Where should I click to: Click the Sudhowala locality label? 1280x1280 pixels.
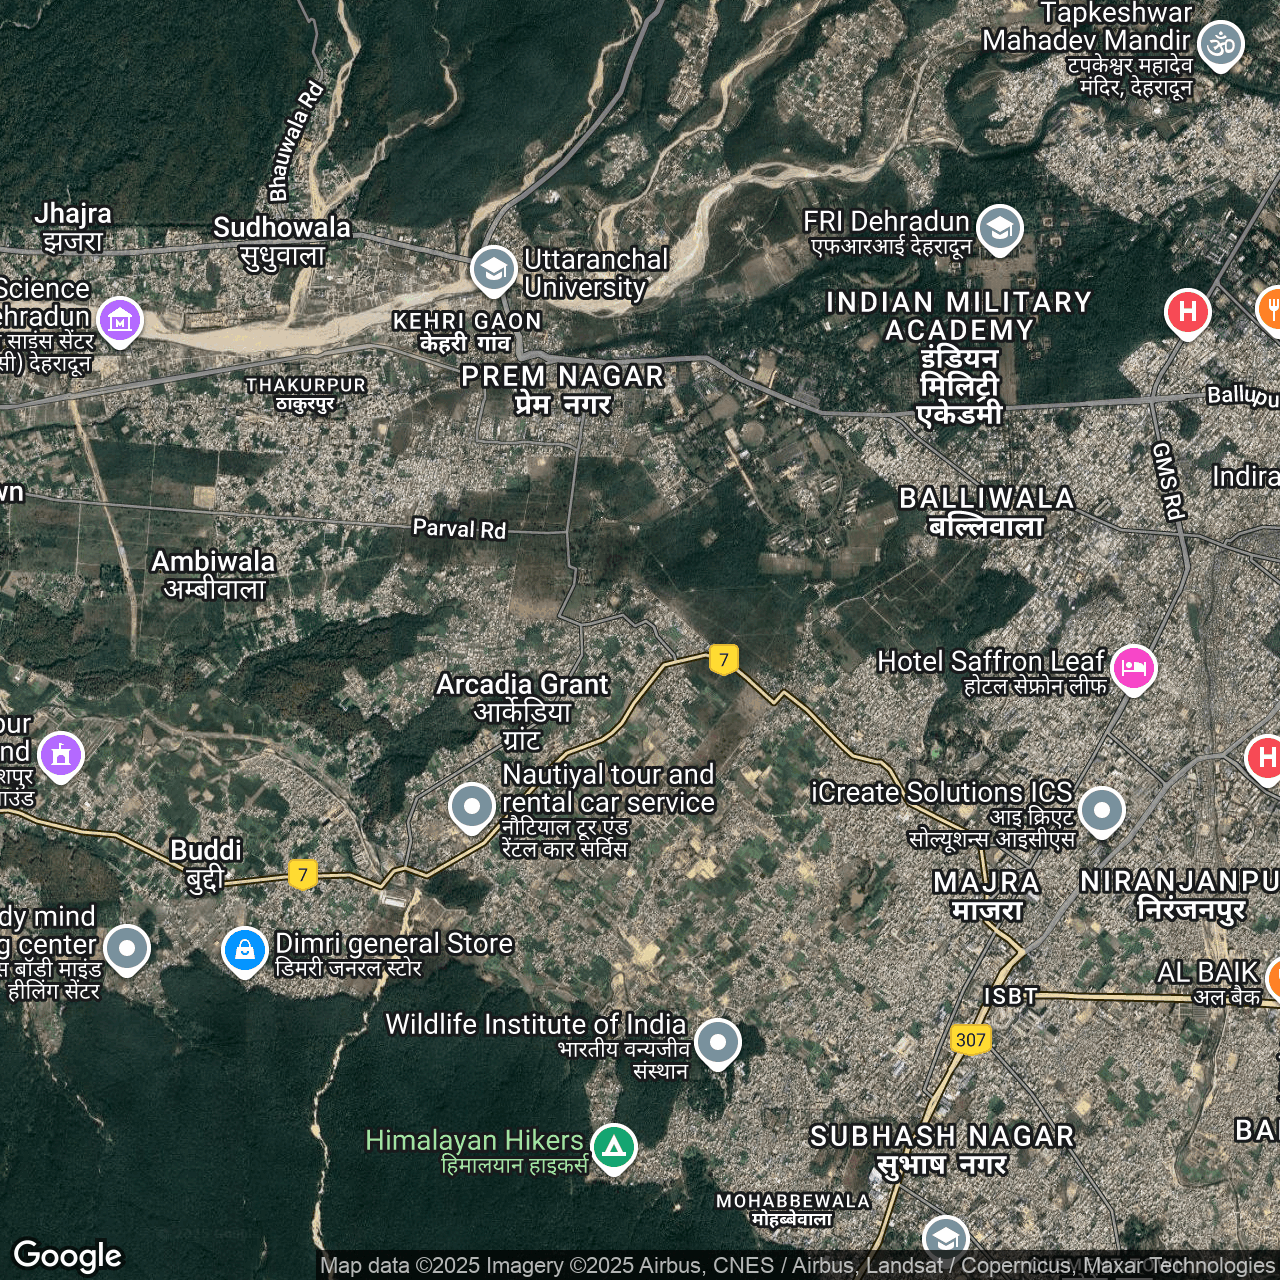coord(282,241)
